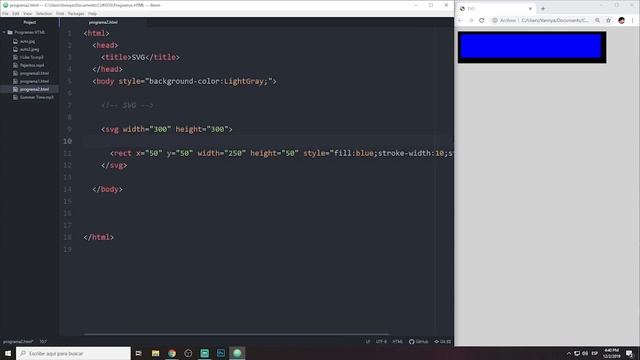Select programa2.html in the tree view
The height and width of the screenshot is (360, 640).
(34, 89)
